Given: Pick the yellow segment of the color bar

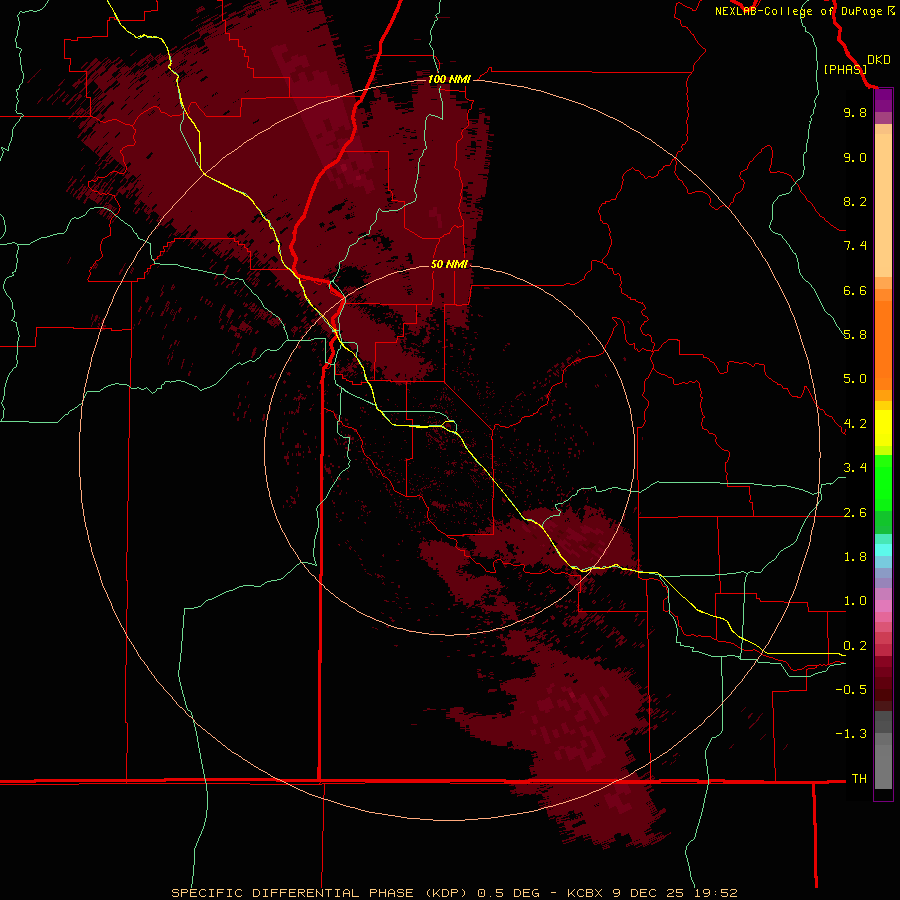Looking at the screenshot, I should point(883,428).
